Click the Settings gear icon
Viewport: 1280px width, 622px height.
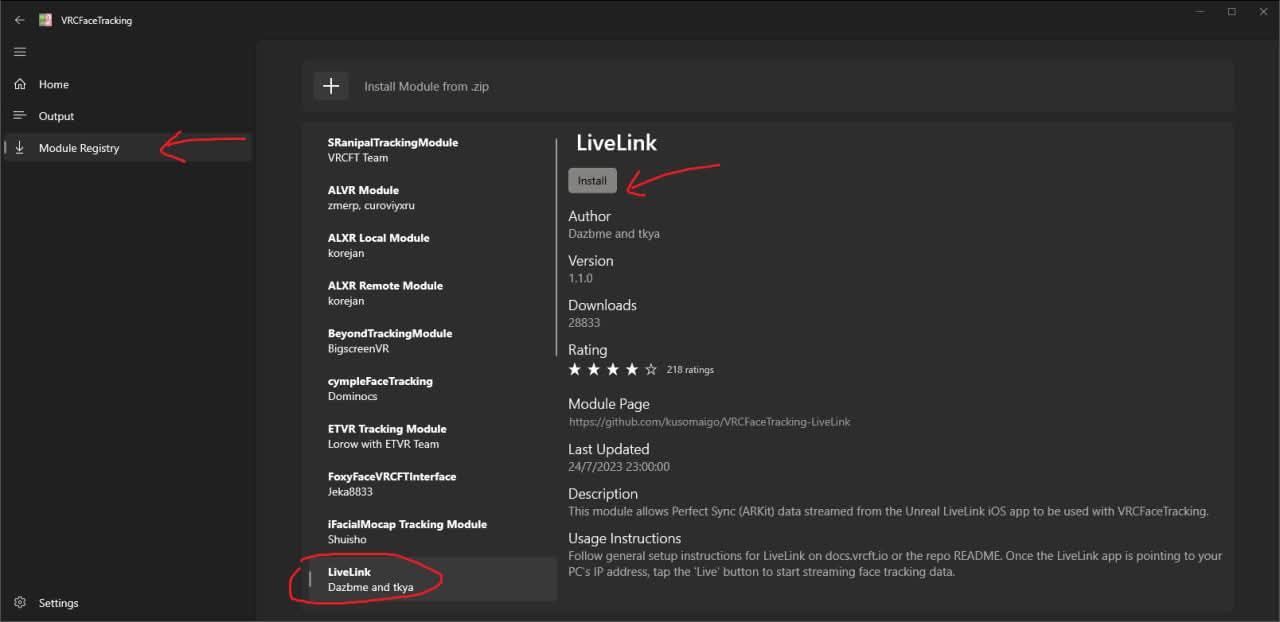click(20, 603)
